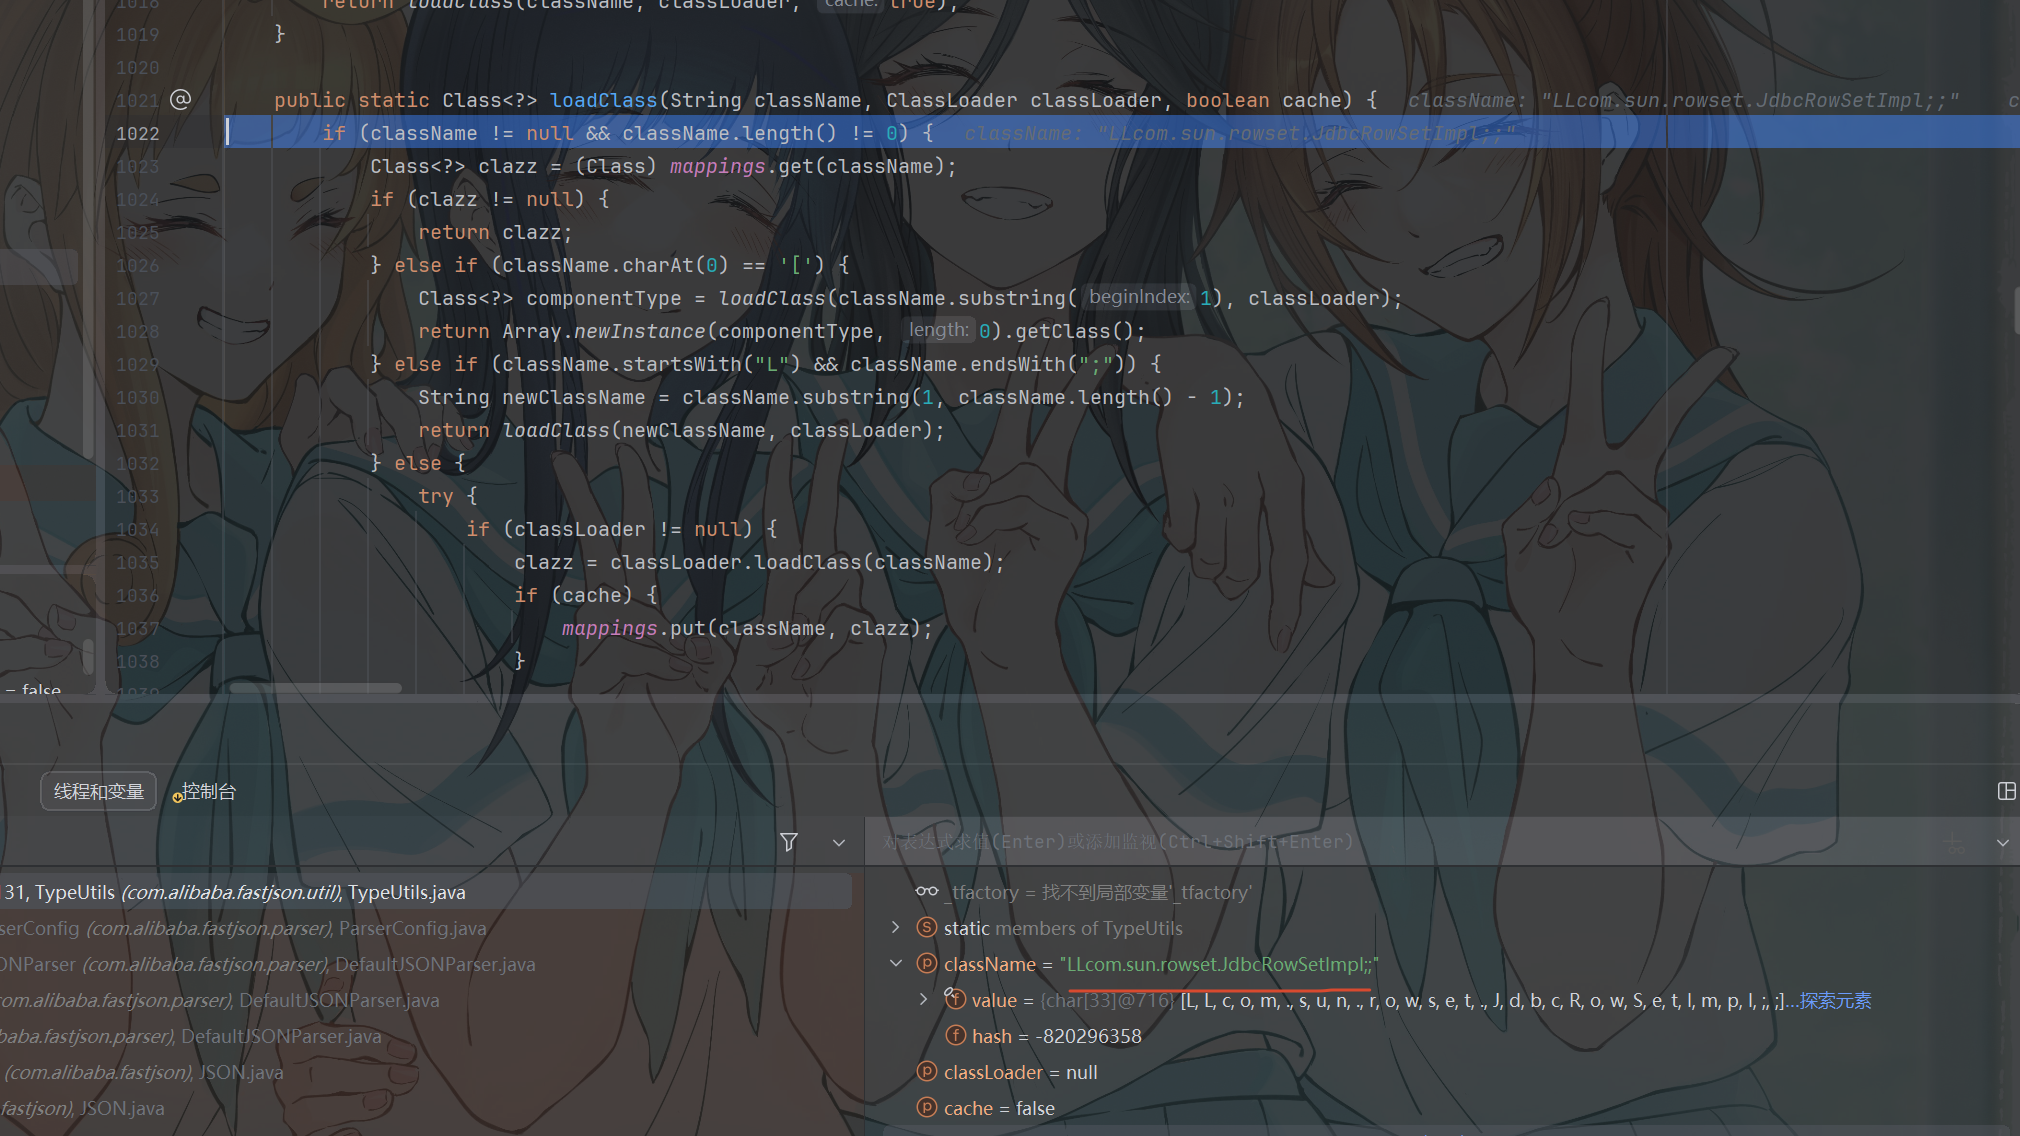
Task: Select the TypeUtils.java stack frame
Action: (x=425, y=891)
